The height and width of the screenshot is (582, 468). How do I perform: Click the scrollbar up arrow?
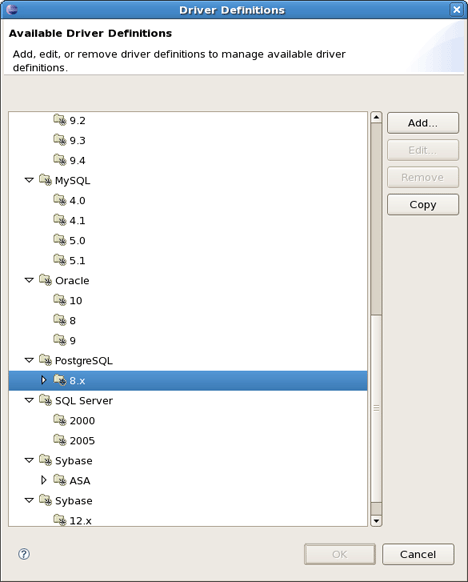coord(376,117)
